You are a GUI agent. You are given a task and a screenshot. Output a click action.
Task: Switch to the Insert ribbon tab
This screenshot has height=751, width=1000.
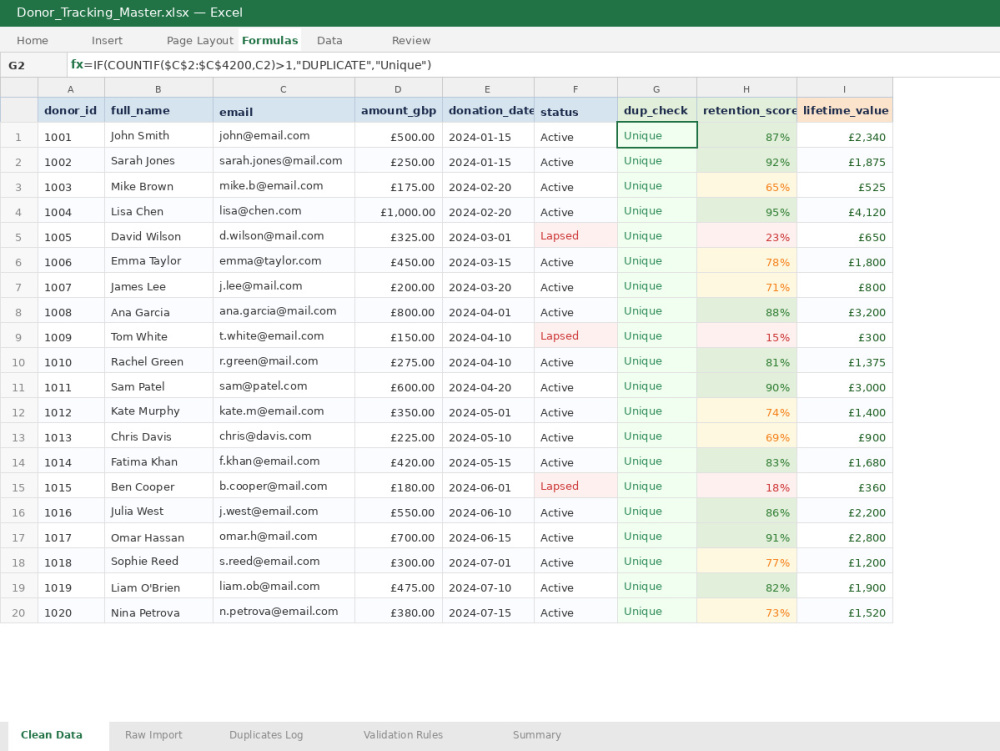107,40
